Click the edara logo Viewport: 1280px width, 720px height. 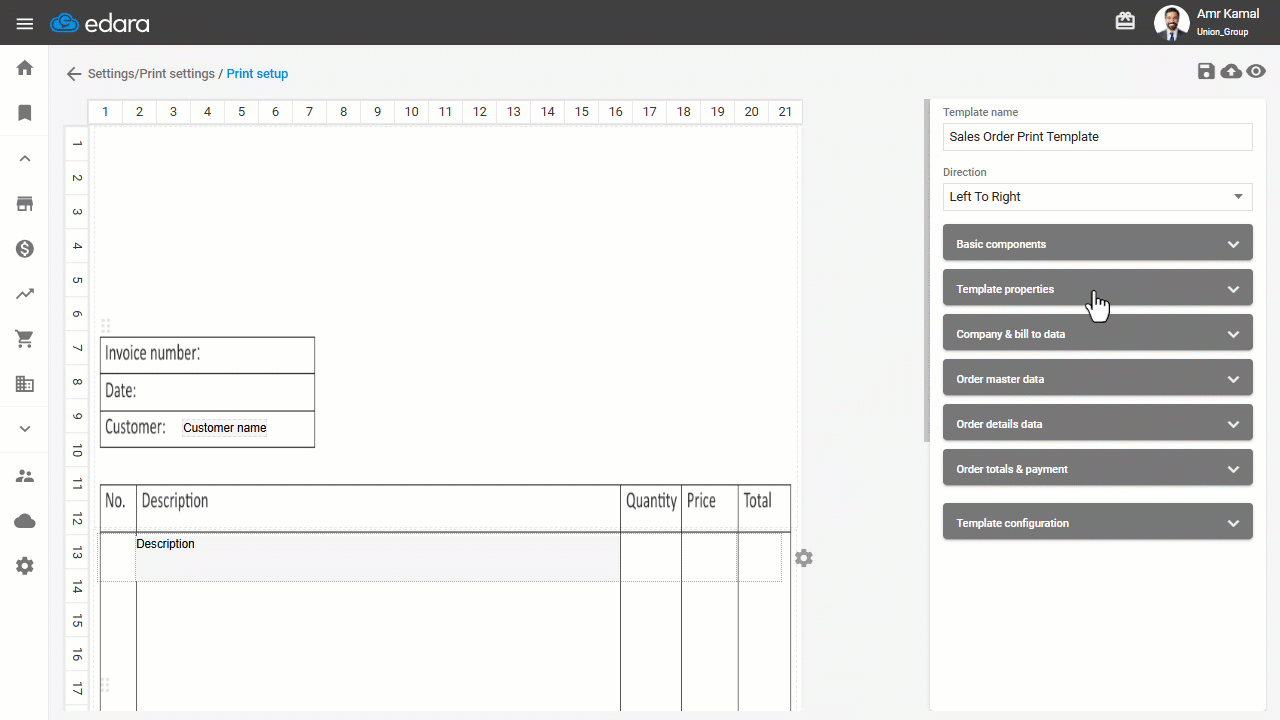99,23
